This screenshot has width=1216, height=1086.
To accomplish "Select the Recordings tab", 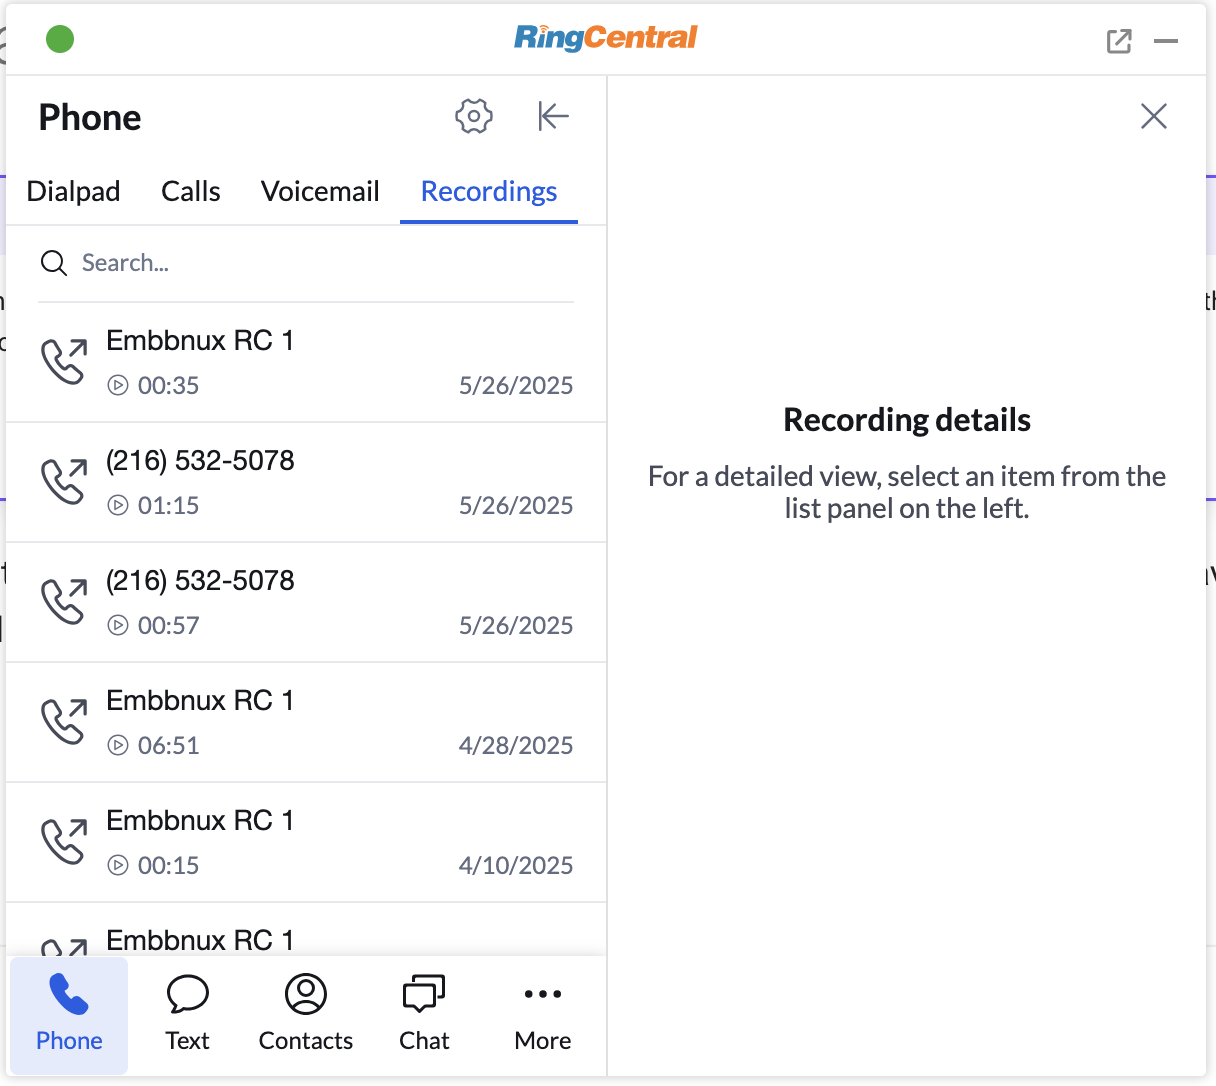I will [x=489, y=191].
